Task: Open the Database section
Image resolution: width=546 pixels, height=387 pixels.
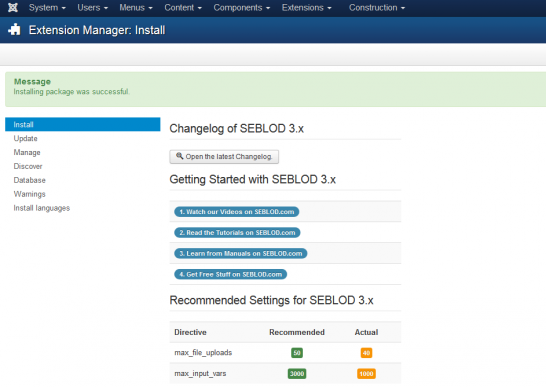Action: [x=30, y=180]
